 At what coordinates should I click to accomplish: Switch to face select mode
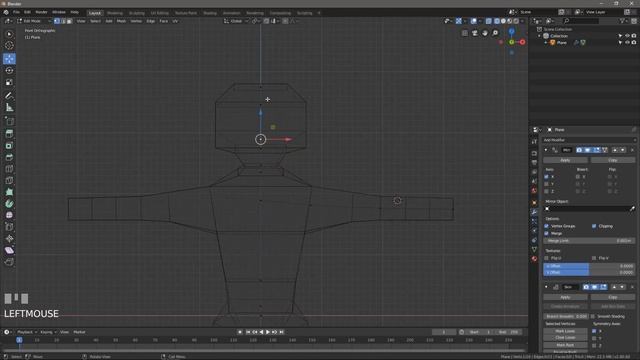click(x=69, y=21)
